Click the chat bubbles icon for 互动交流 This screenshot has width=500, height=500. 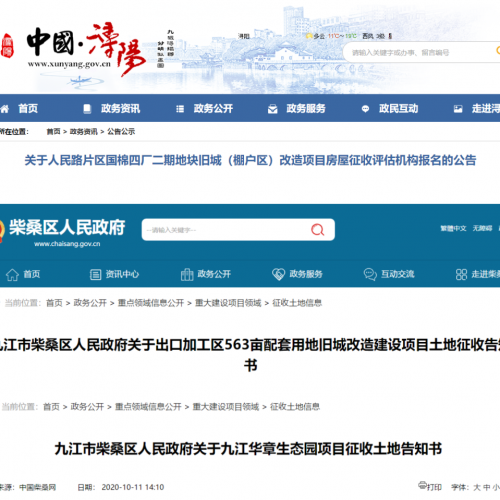[x=370, y=275]
